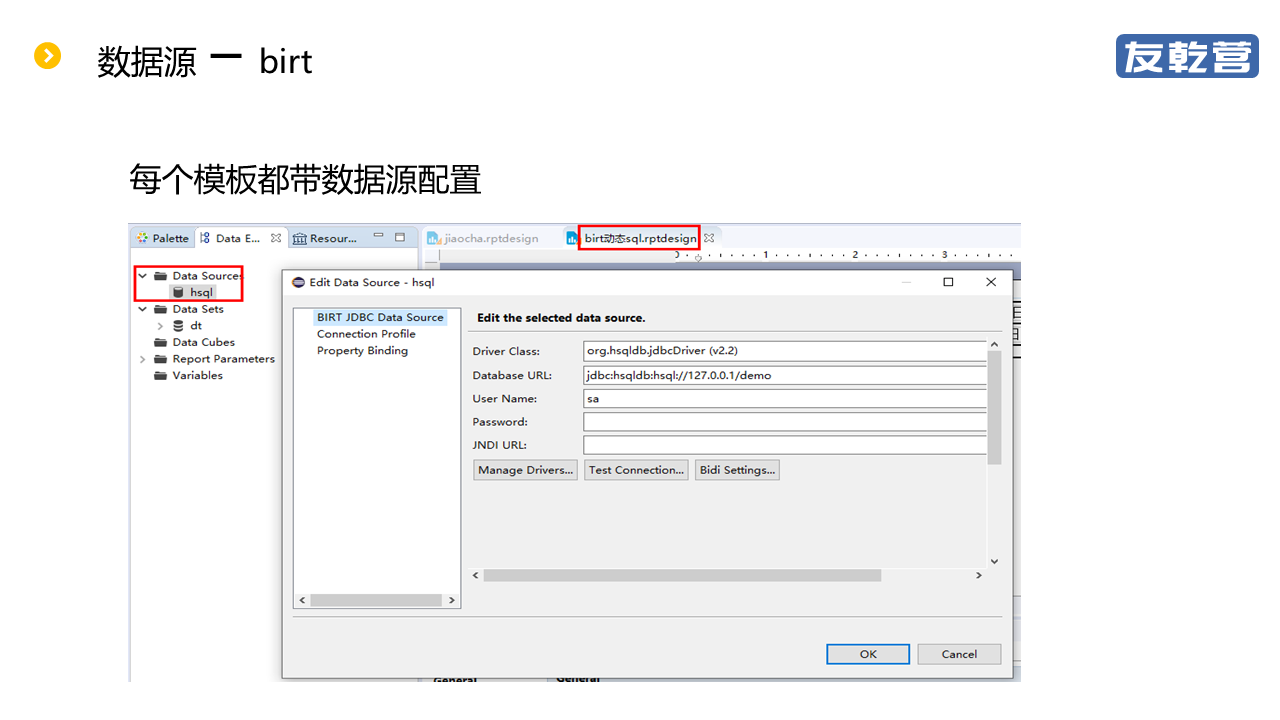The height and width of the screenshot is (720, 1280).
Task: Open the jiaocha.rptdesign editor tab
Action: (x=484, y=238)
